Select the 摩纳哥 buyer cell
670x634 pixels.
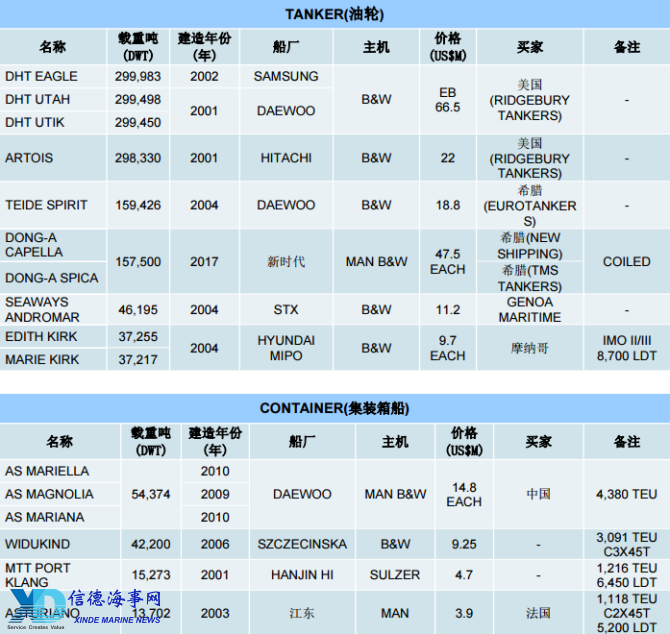coord(529,348)
